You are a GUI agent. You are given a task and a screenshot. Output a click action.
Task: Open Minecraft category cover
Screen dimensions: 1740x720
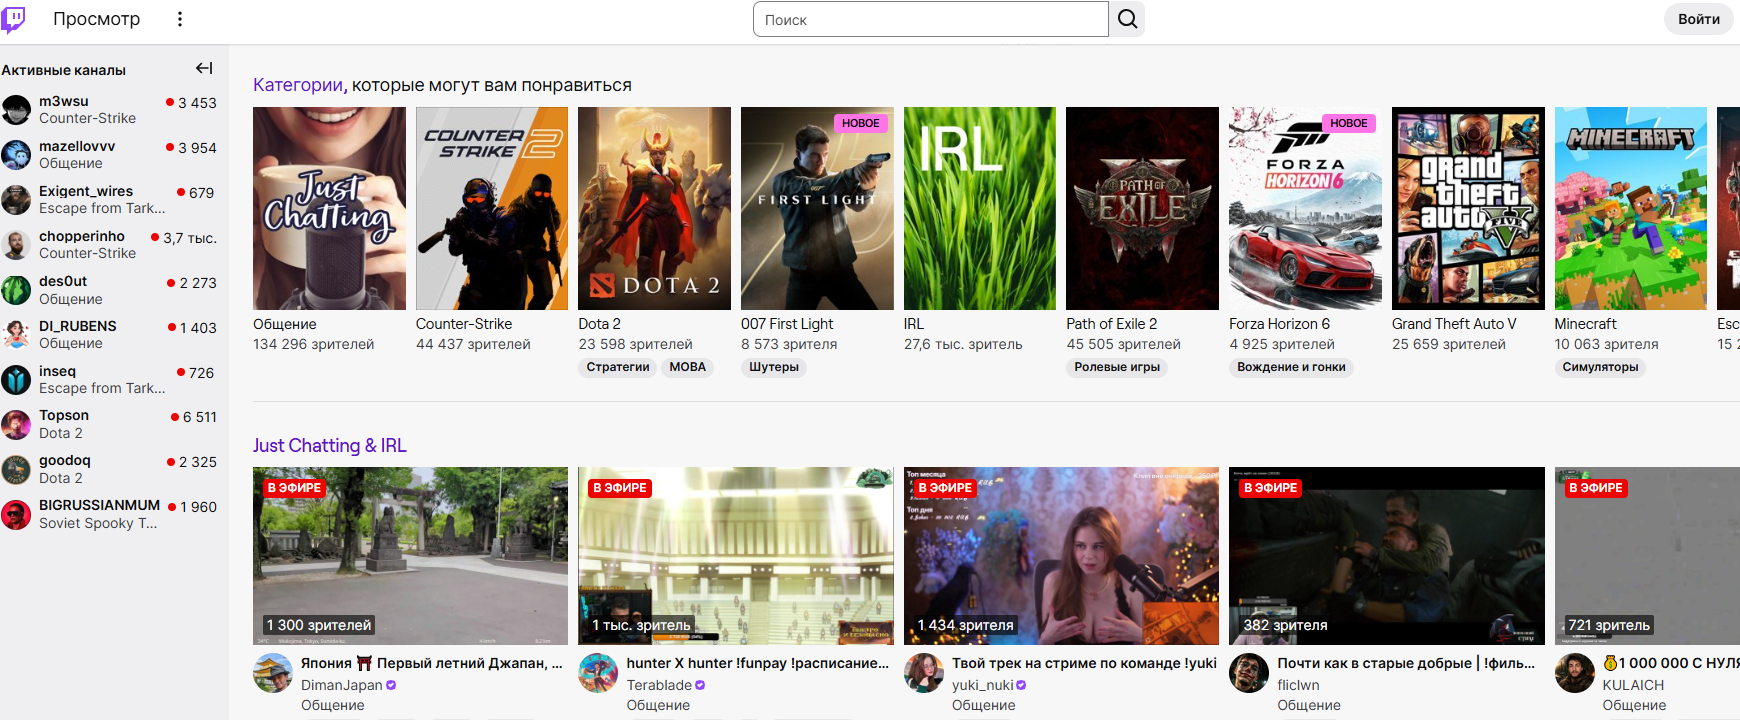[x=1631, y=208]
